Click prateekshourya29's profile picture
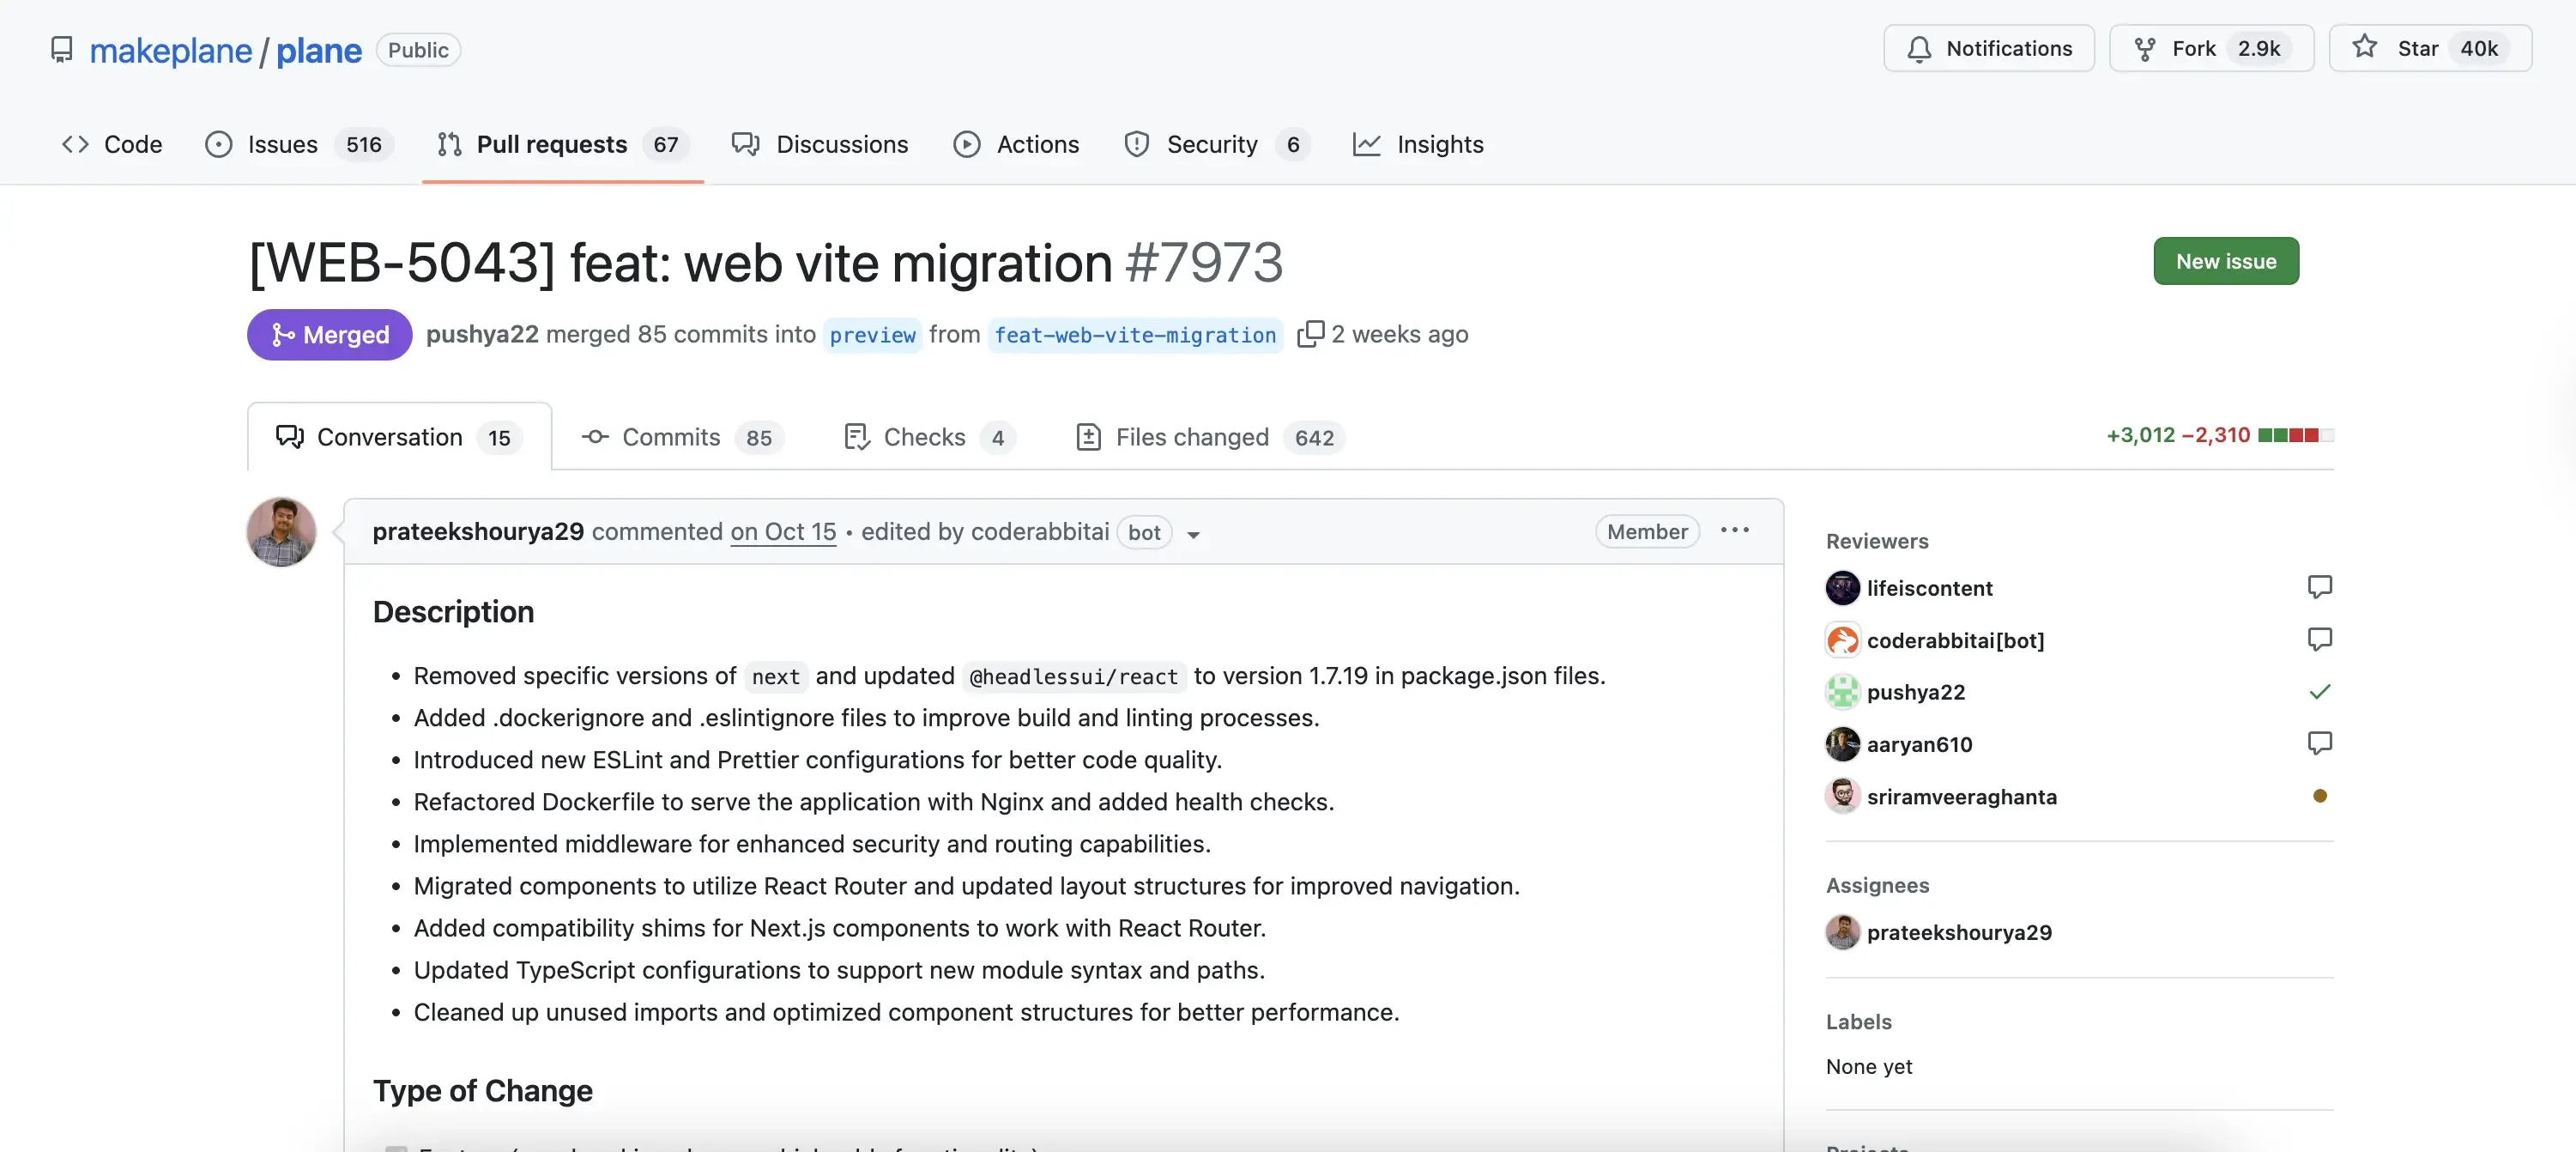 coord(280,531)
